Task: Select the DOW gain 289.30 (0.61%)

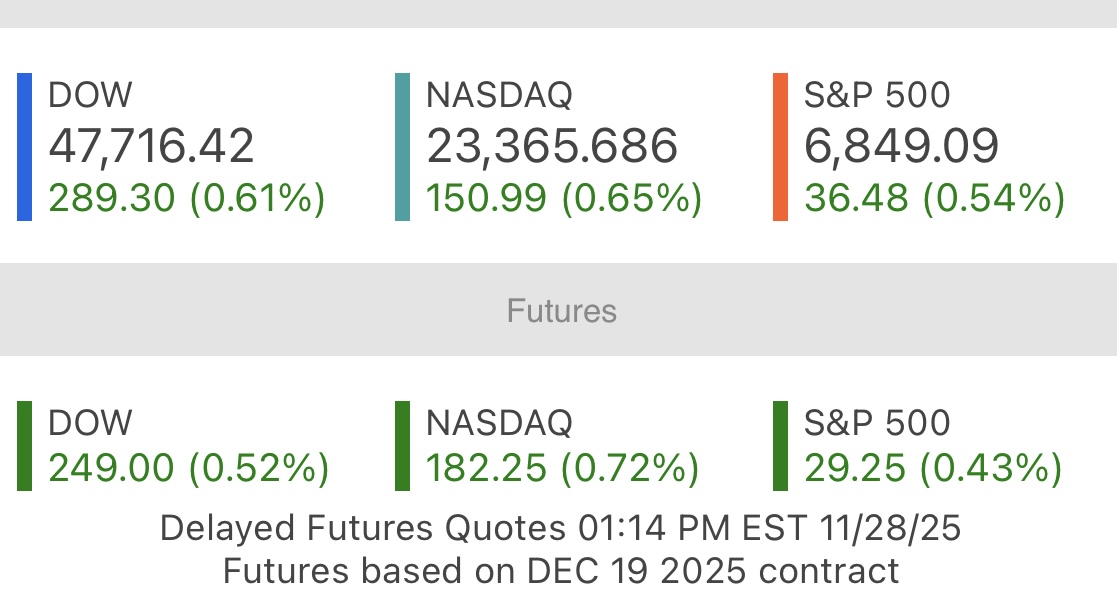Action: [x=187, y=198]
